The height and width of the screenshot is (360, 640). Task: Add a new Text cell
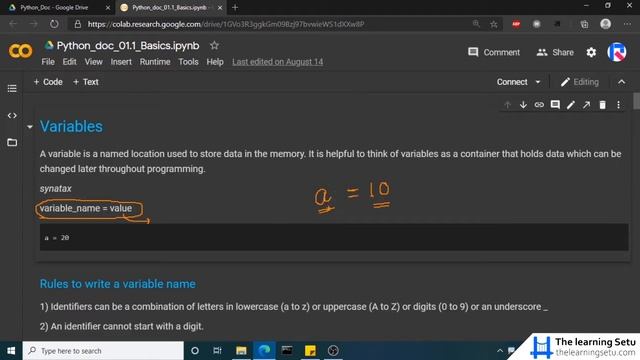click(x=86, y=82)
